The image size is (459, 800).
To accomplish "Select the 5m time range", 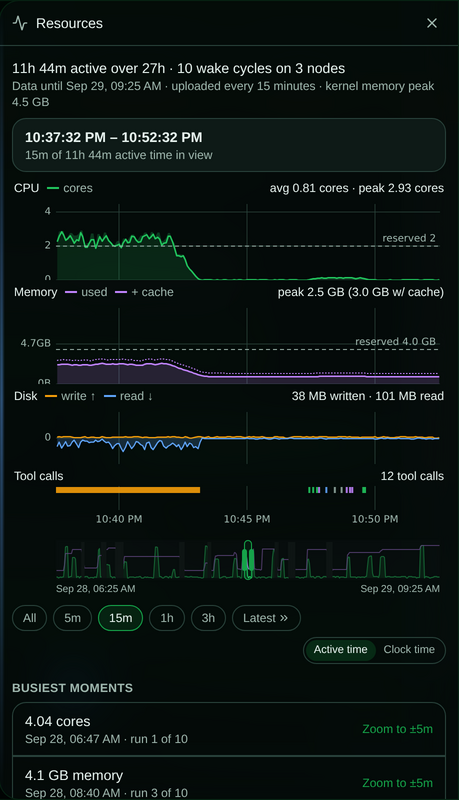I will click(x=72, y=618).
